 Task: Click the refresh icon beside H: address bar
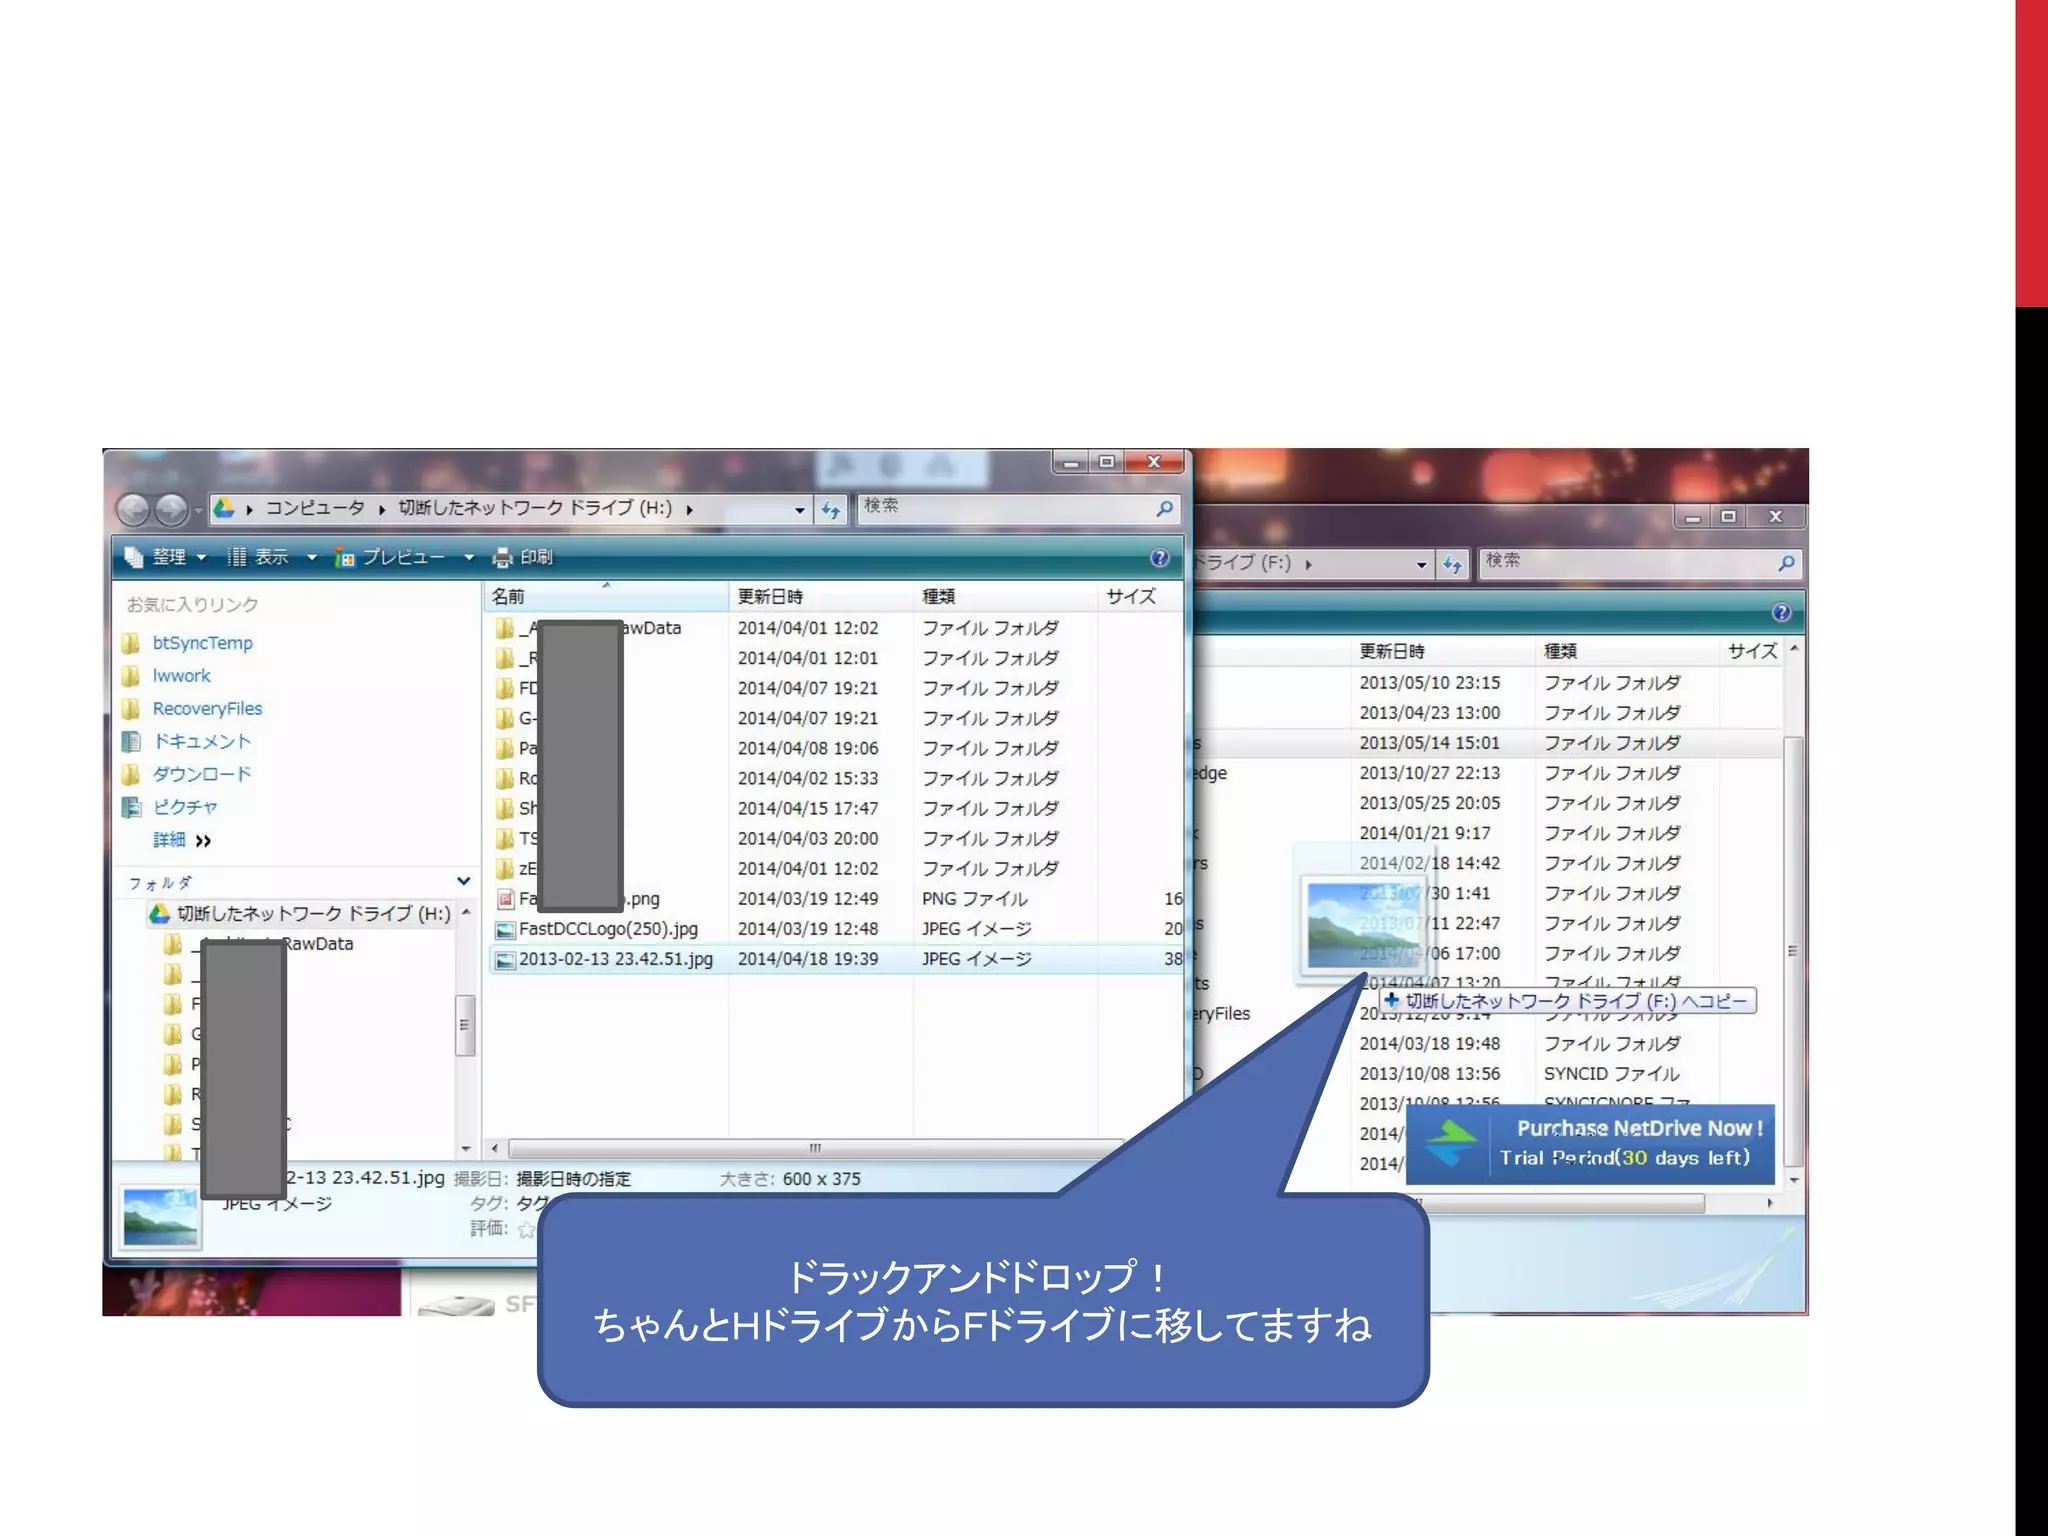[x=831, y=510]
